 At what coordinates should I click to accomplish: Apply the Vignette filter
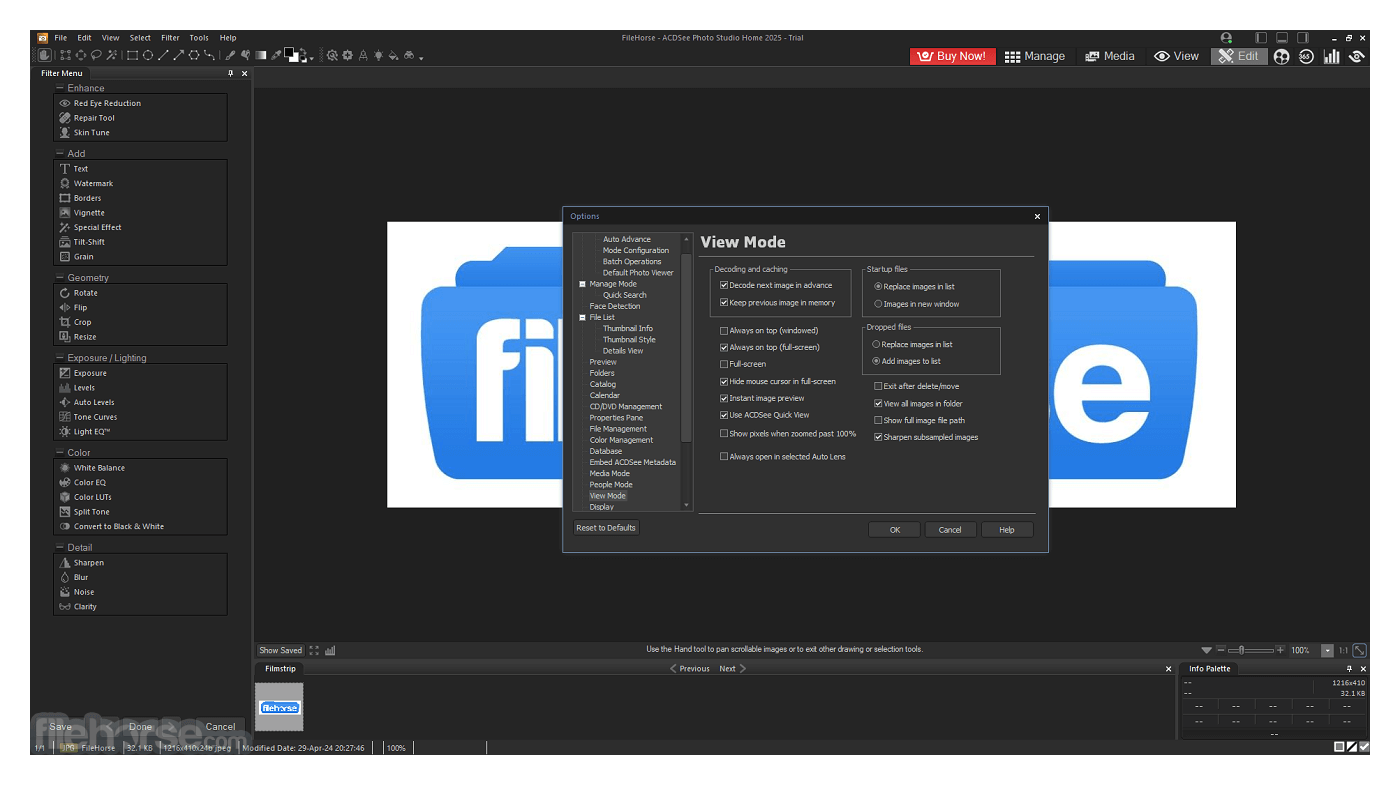tap(89, 212)
